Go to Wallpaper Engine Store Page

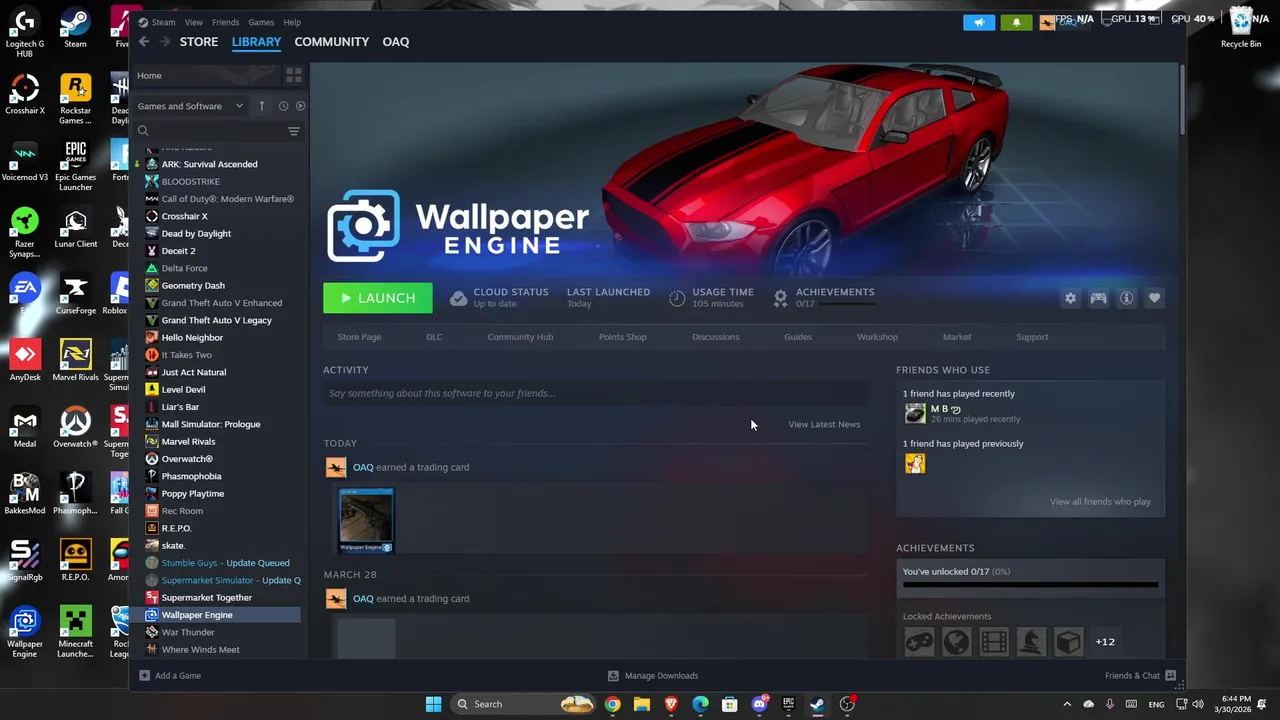(359, 337)
